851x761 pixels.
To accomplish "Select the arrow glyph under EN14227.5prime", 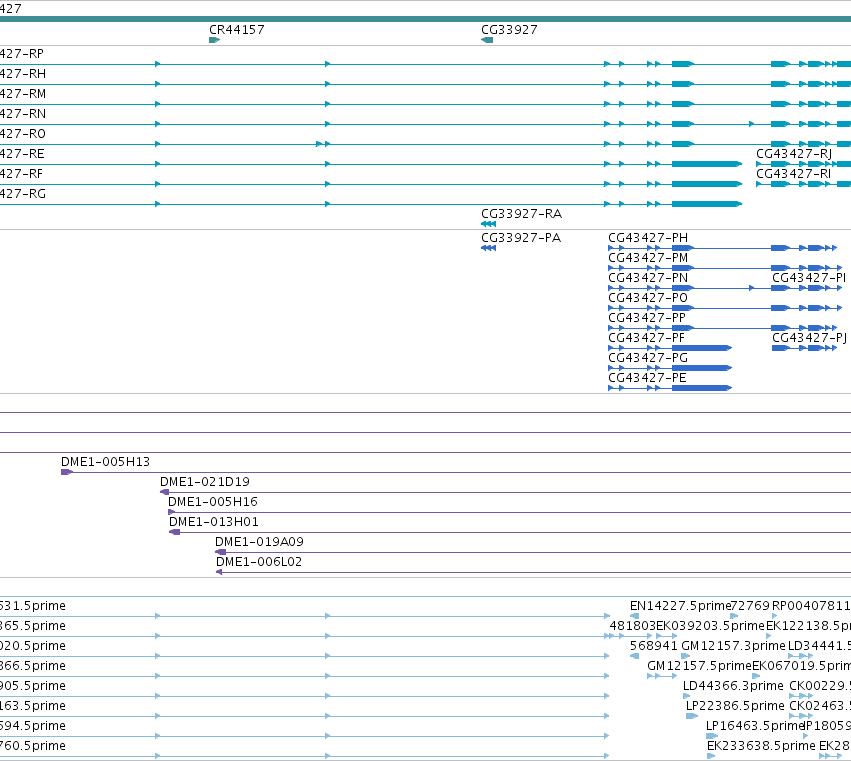I will (634, 616).
